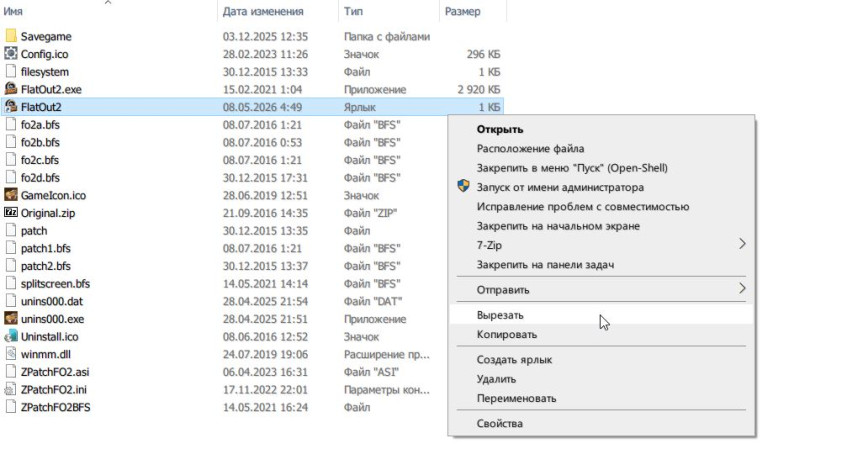Click the ZPatchFO2.ini settings file icon

click(x=11, y=389)
